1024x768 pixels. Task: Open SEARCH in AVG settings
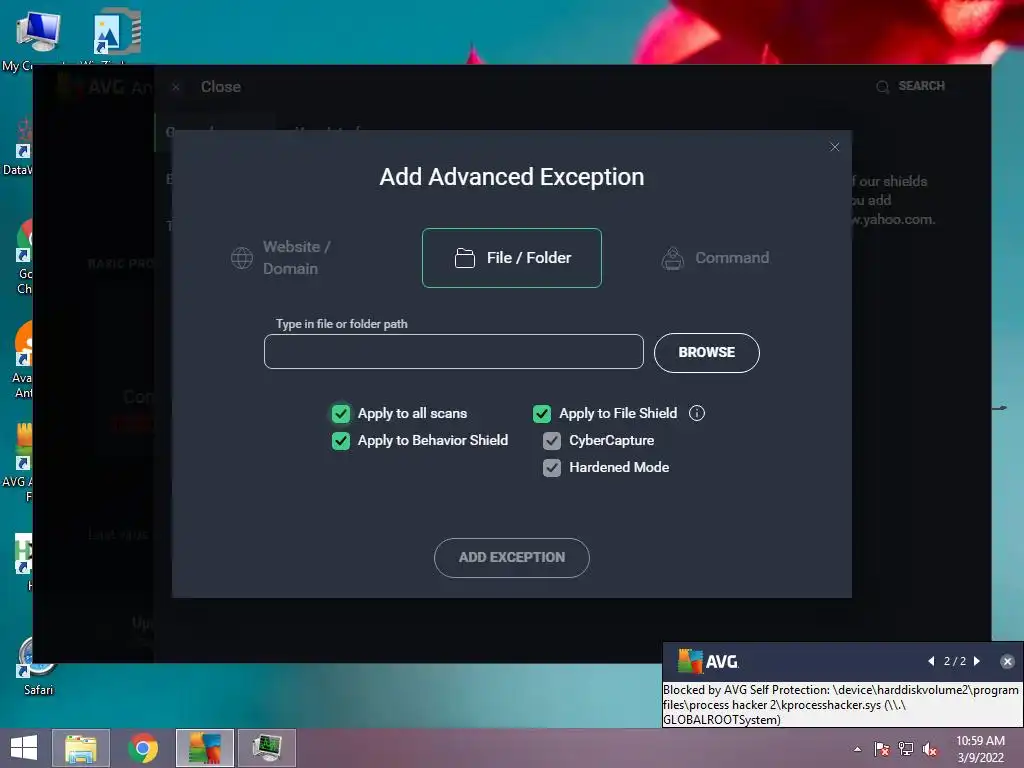coord(921,86)
